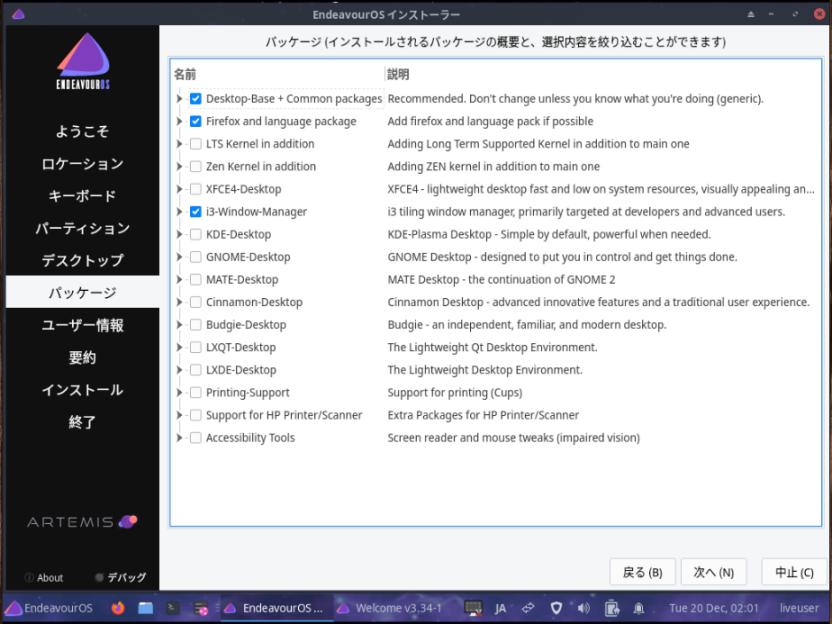
Task: Open the liveuser menu in the panel
Action: [799, 608]
